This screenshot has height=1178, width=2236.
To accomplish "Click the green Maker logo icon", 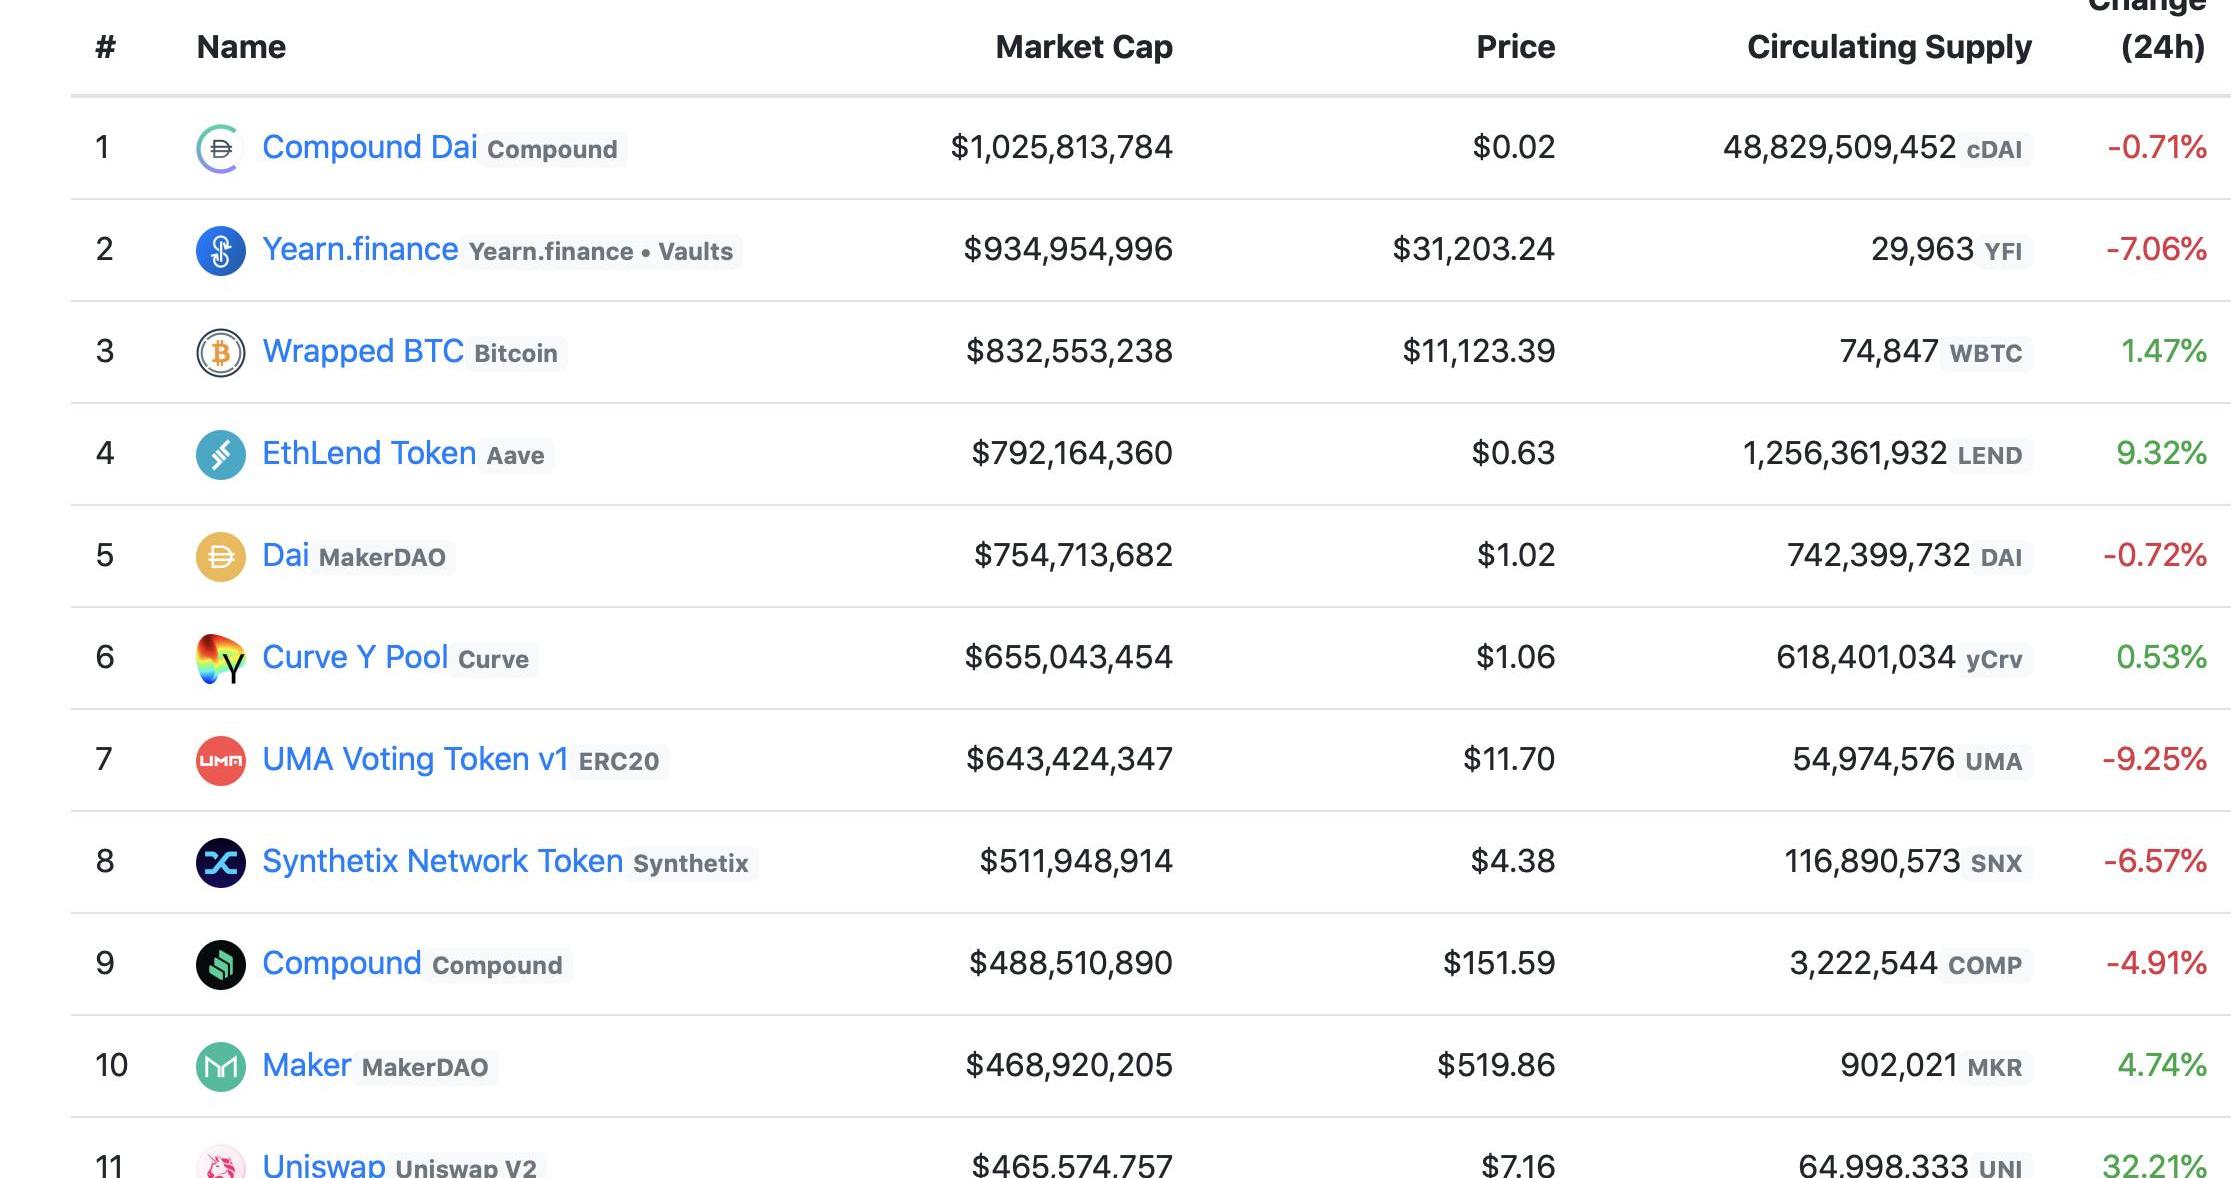I will 220,1067.
